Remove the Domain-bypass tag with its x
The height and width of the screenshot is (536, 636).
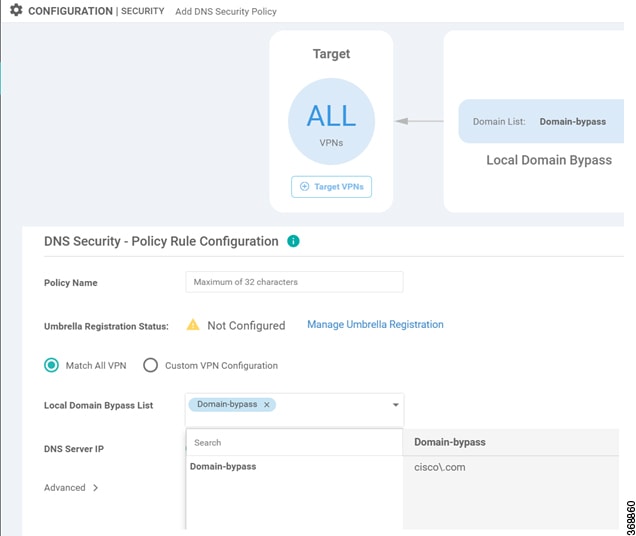pos(266,405)
